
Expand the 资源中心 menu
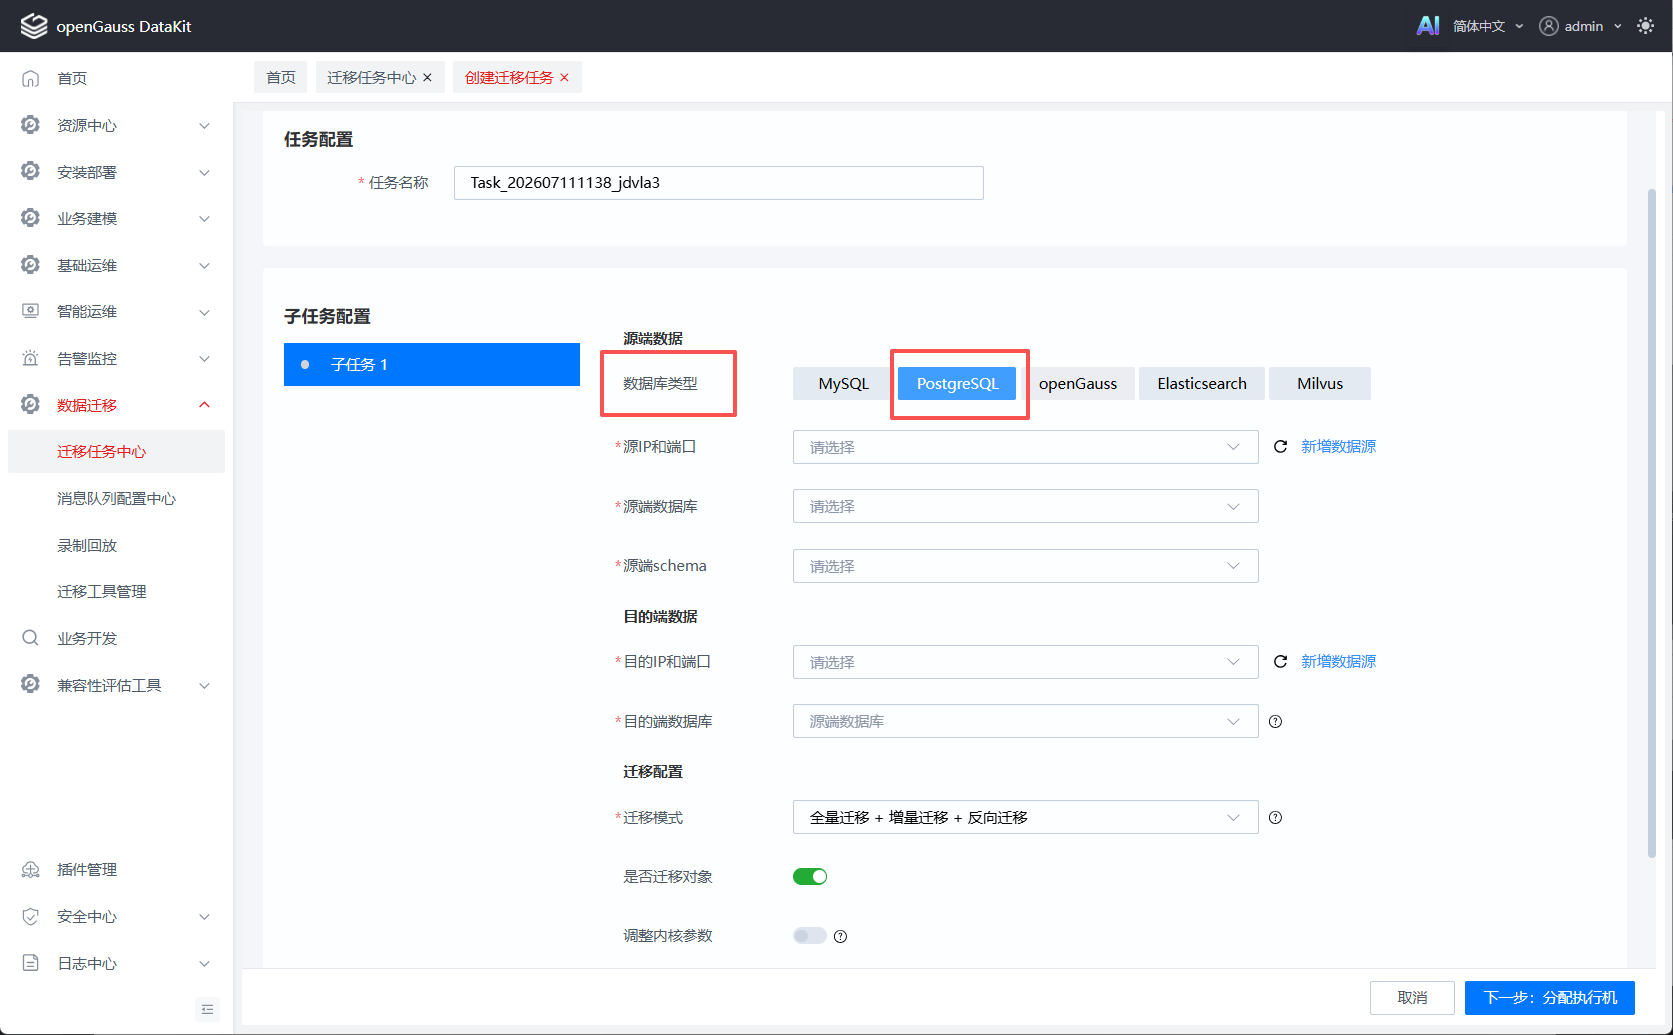tap(204, 125)
